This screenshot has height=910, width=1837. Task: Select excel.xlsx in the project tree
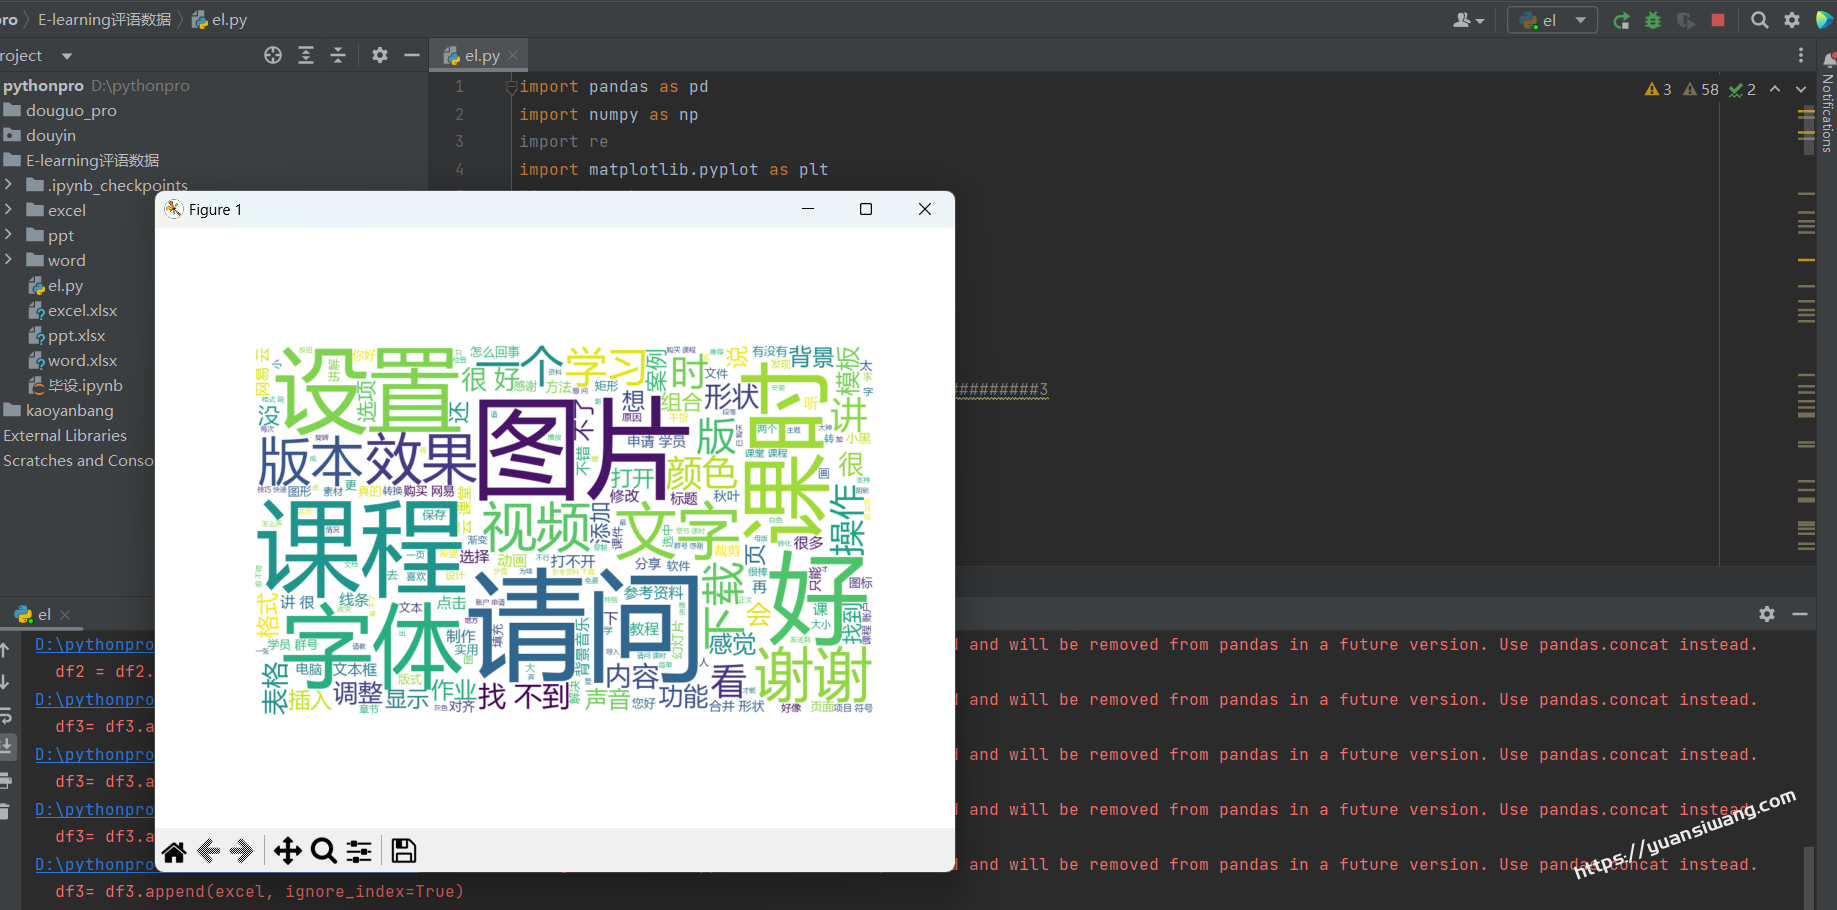pos(72,310)
